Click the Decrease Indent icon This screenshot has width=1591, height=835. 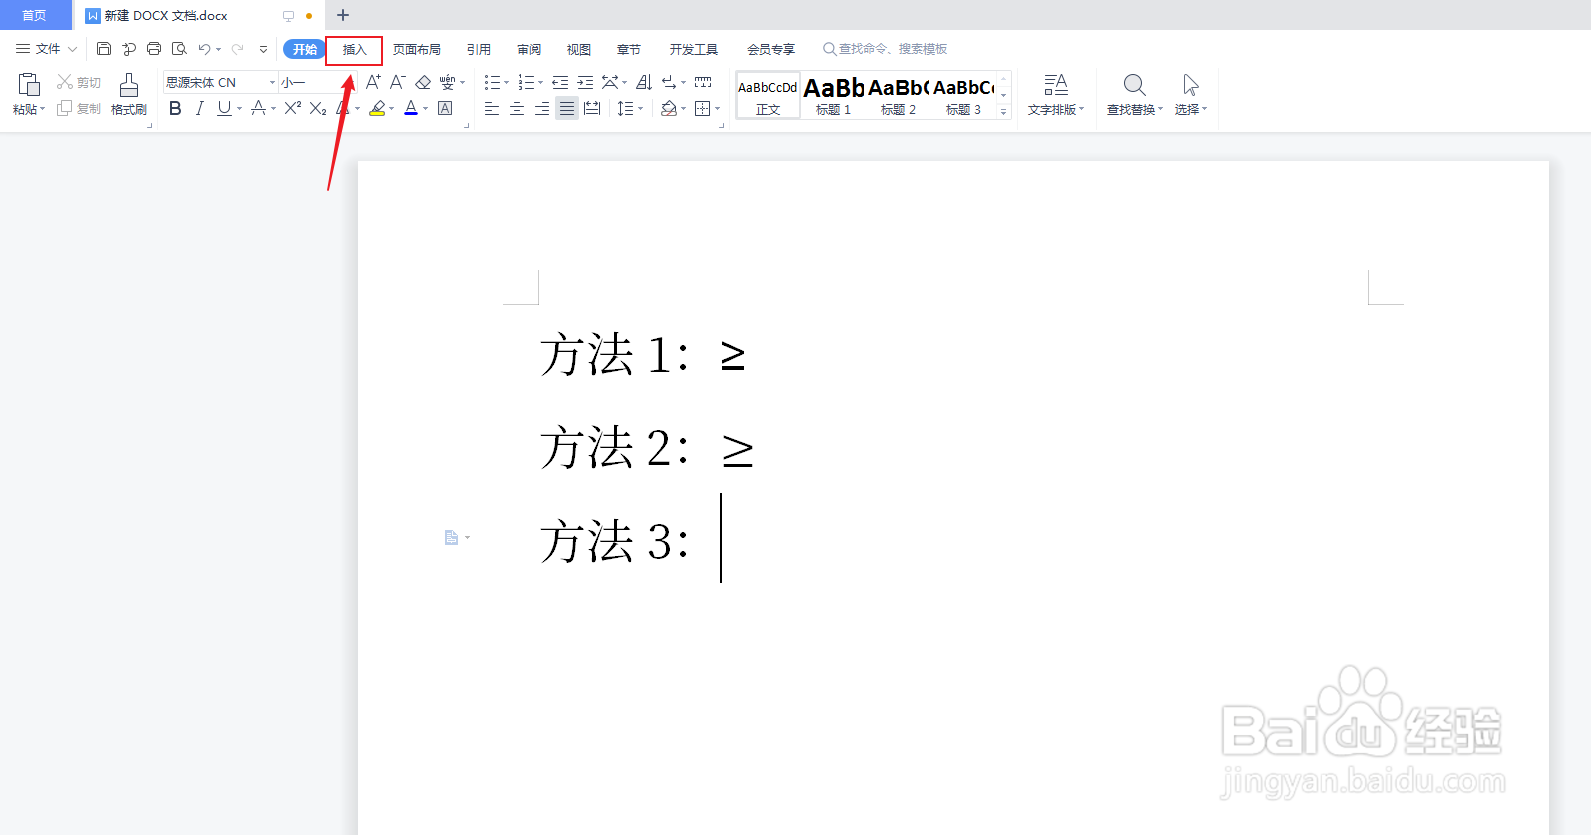[x=560, y=82]
